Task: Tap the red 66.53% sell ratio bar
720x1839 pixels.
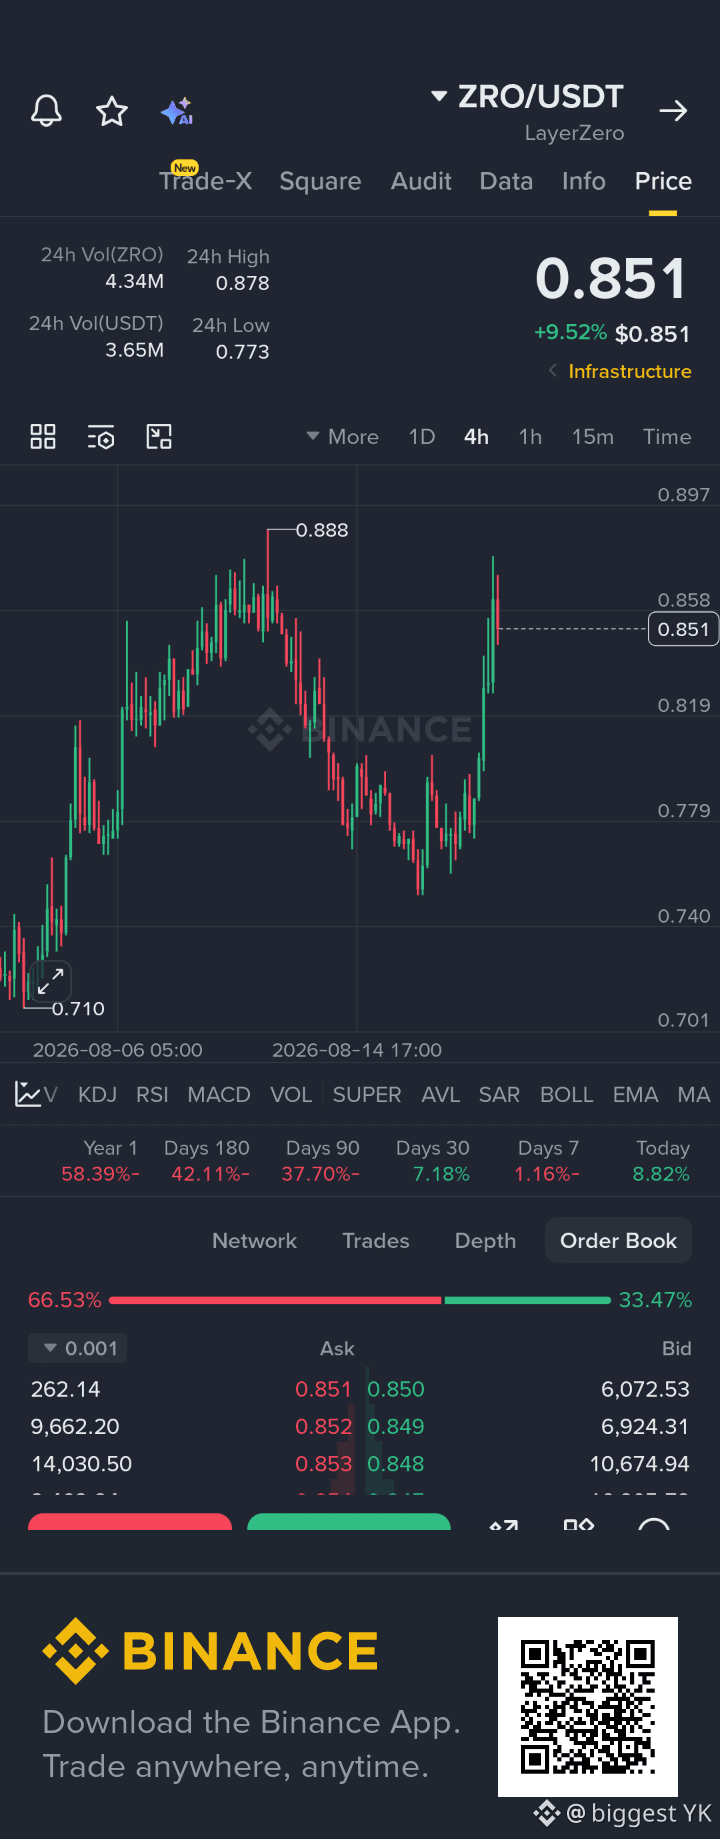Action: tap(275, 1300)
